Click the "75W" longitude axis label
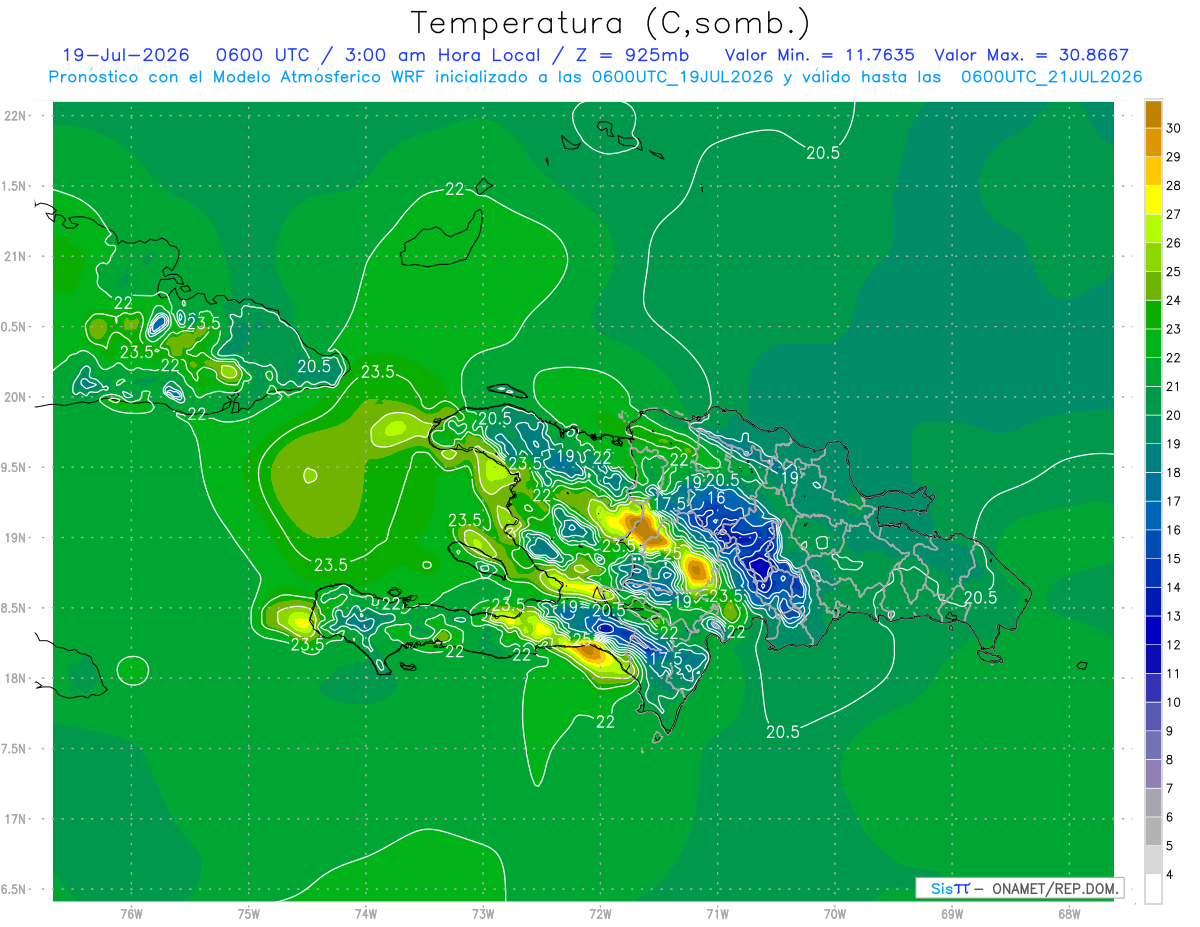 (249, 914)
